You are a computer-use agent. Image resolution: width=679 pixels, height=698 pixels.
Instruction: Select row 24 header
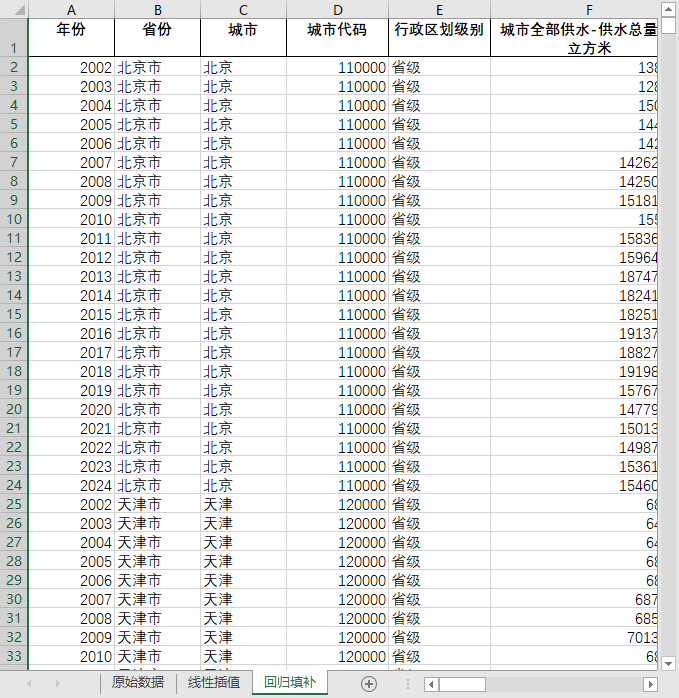coord(14,485)
